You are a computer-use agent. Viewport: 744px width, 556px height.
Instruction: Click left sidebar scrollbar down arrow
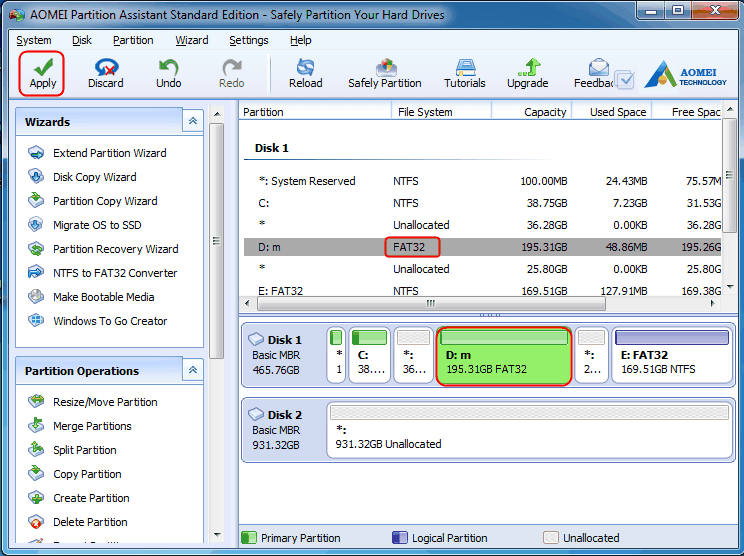217,535
